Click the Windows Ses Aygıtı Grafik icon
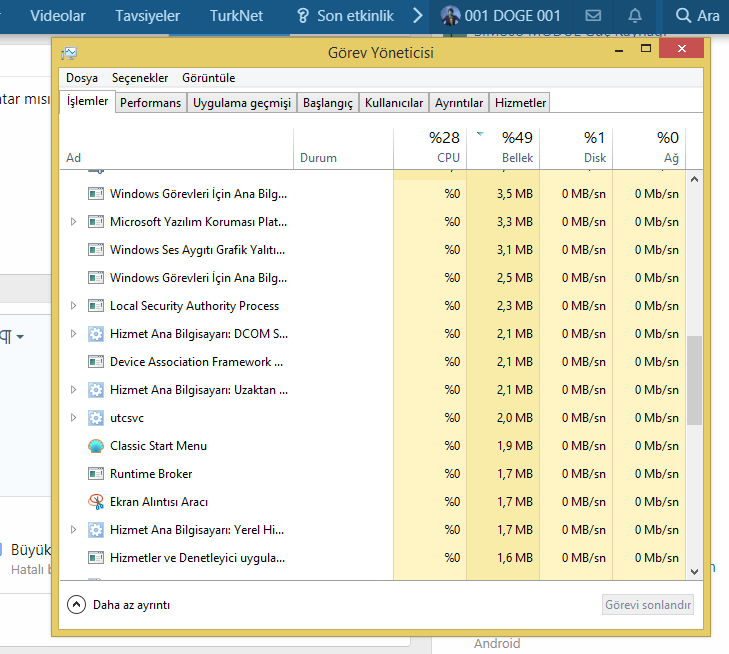The width and height of the screenshot is (729, 654). (96, 250)
